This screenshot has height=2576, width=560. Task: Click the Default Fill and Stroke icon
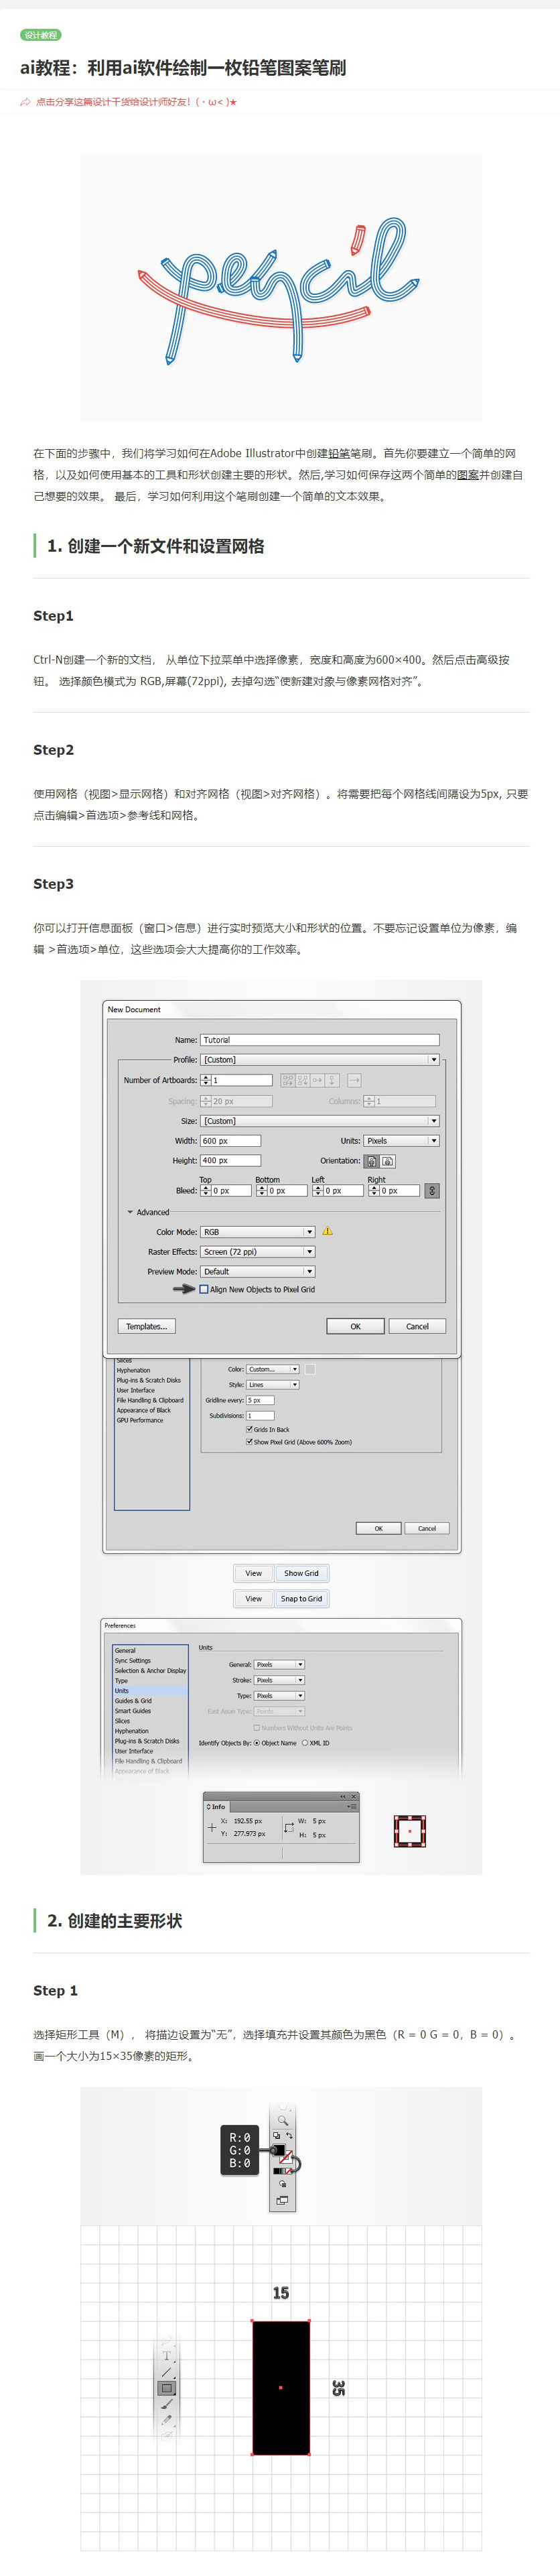coord(277,2136)
